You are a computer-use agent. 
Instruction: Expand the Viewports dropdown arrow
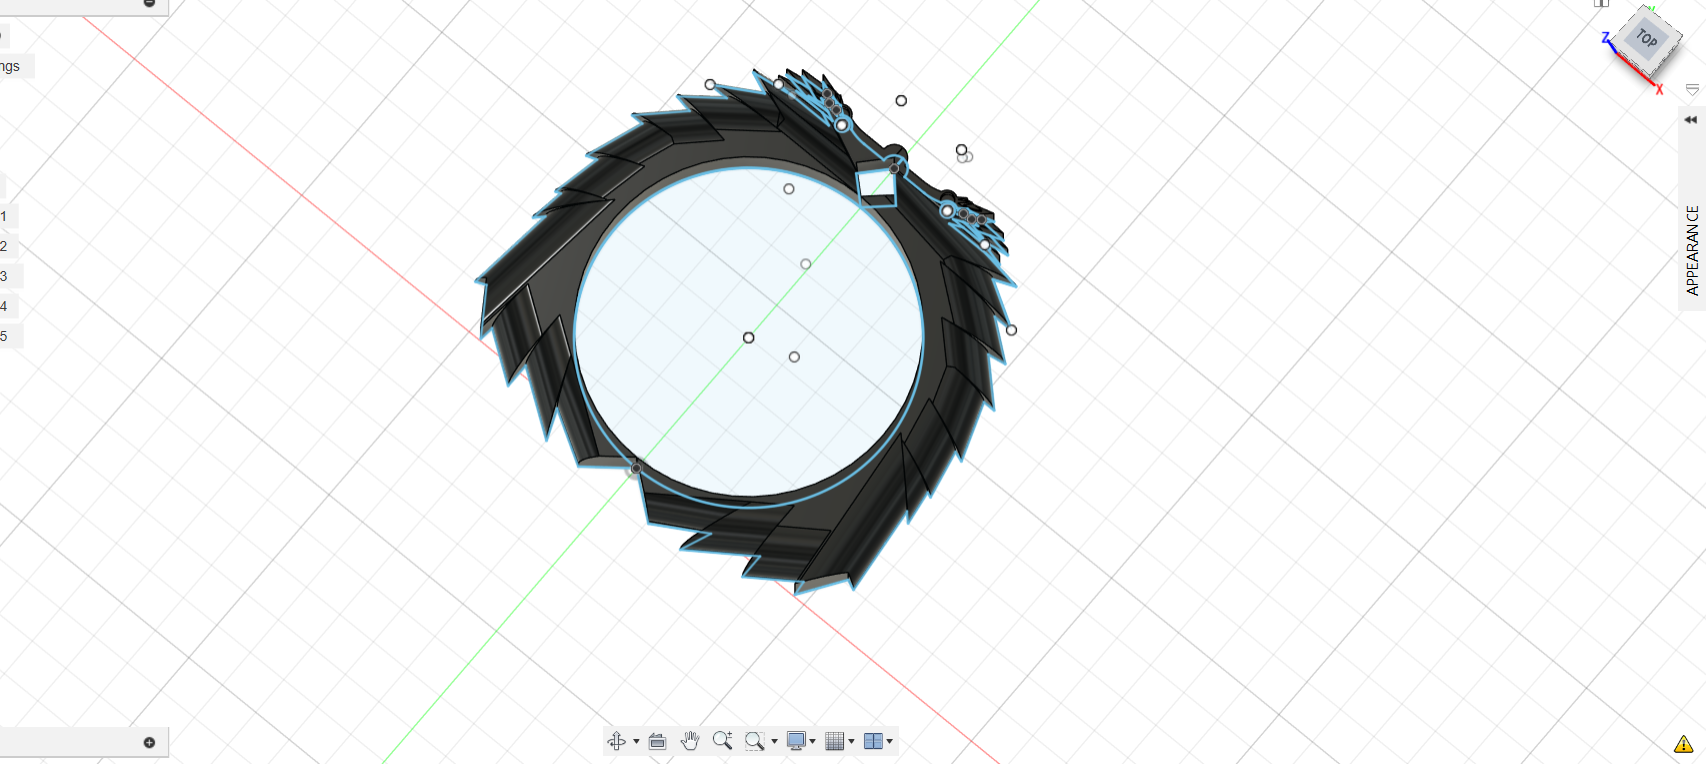pos(889,741)
